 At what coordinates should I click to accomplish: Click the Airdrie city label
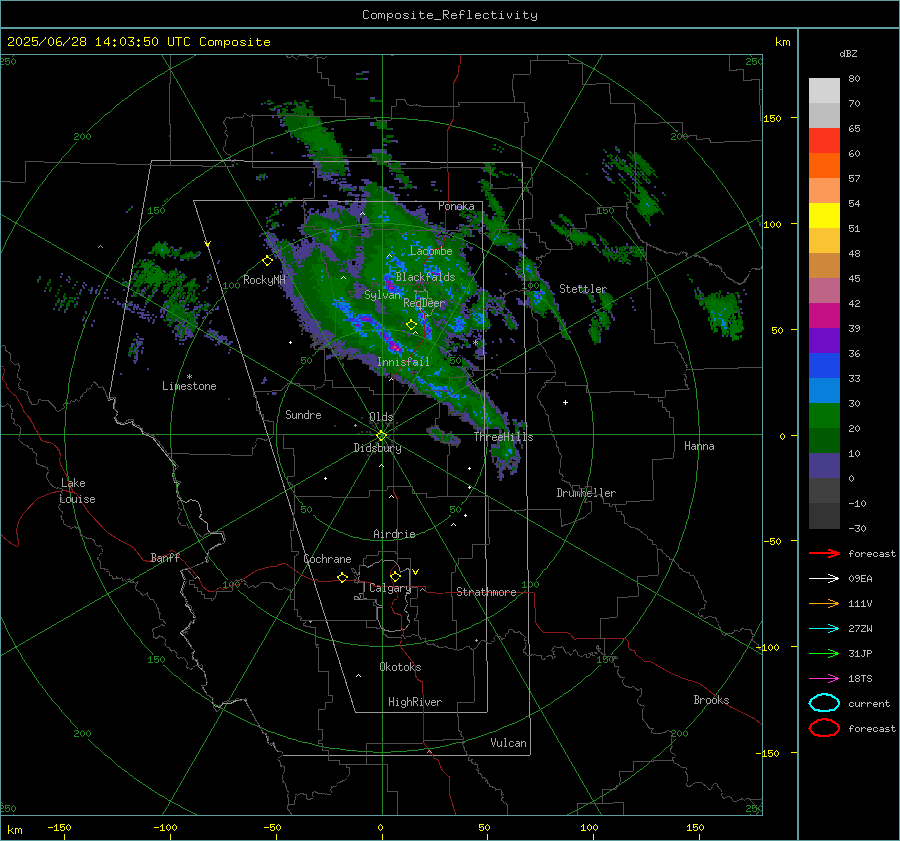(x=394, y=534)
